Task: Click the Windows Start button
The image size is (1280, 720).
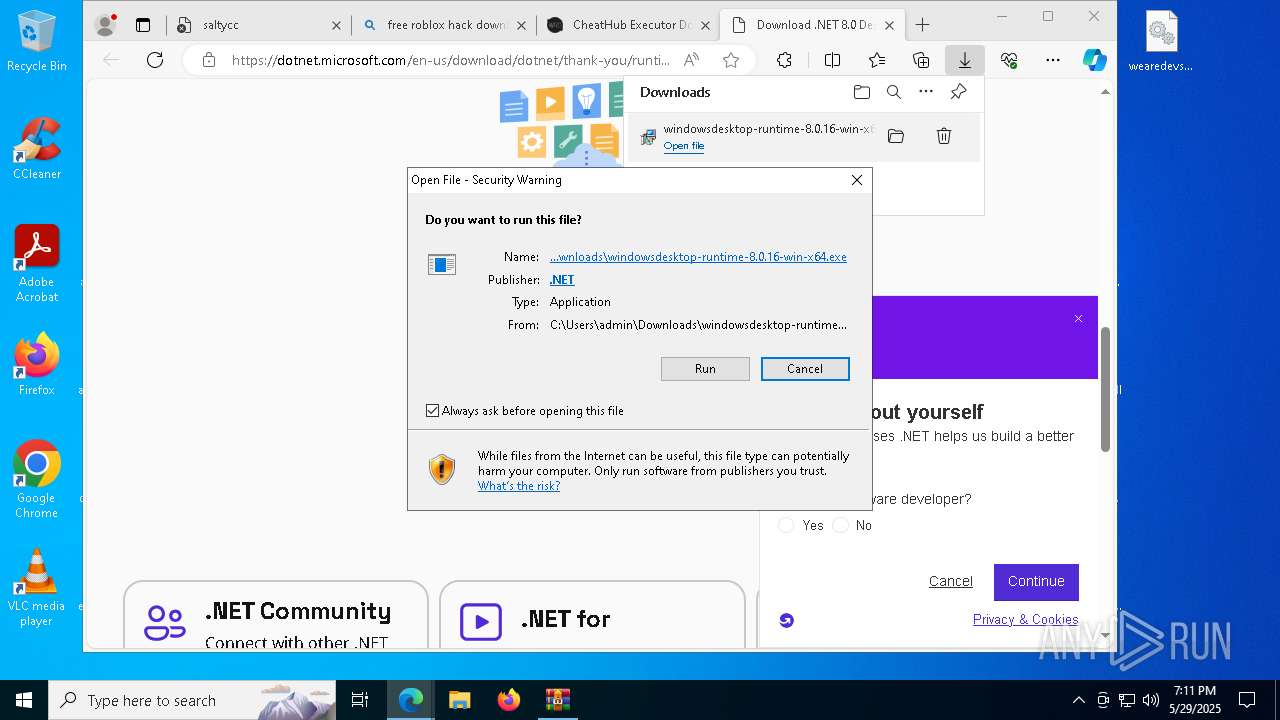Action: 23,700
